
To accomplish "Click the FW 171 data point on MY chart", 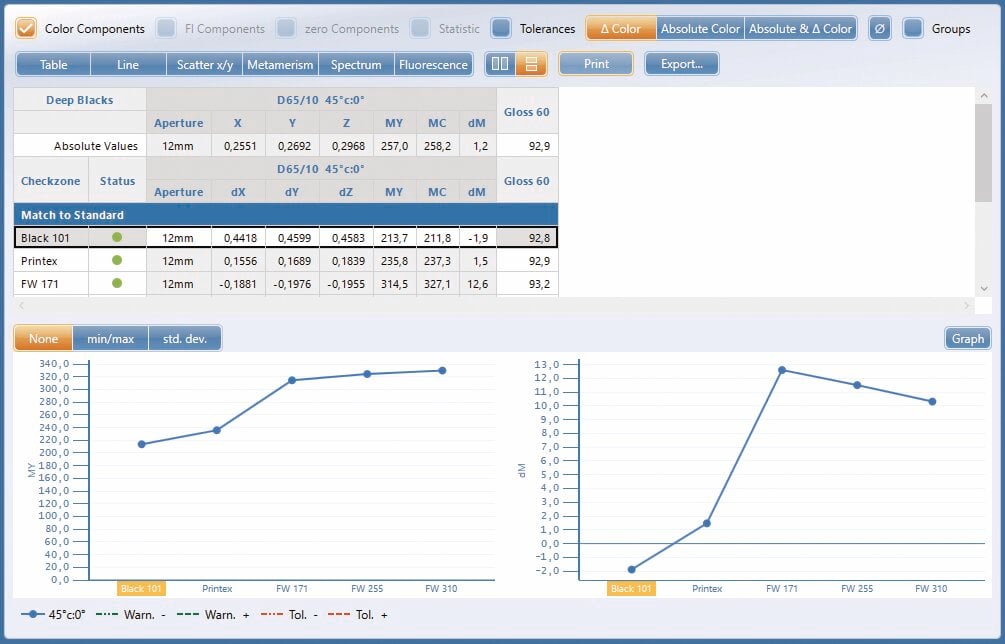I will click(x=292, y=380).
